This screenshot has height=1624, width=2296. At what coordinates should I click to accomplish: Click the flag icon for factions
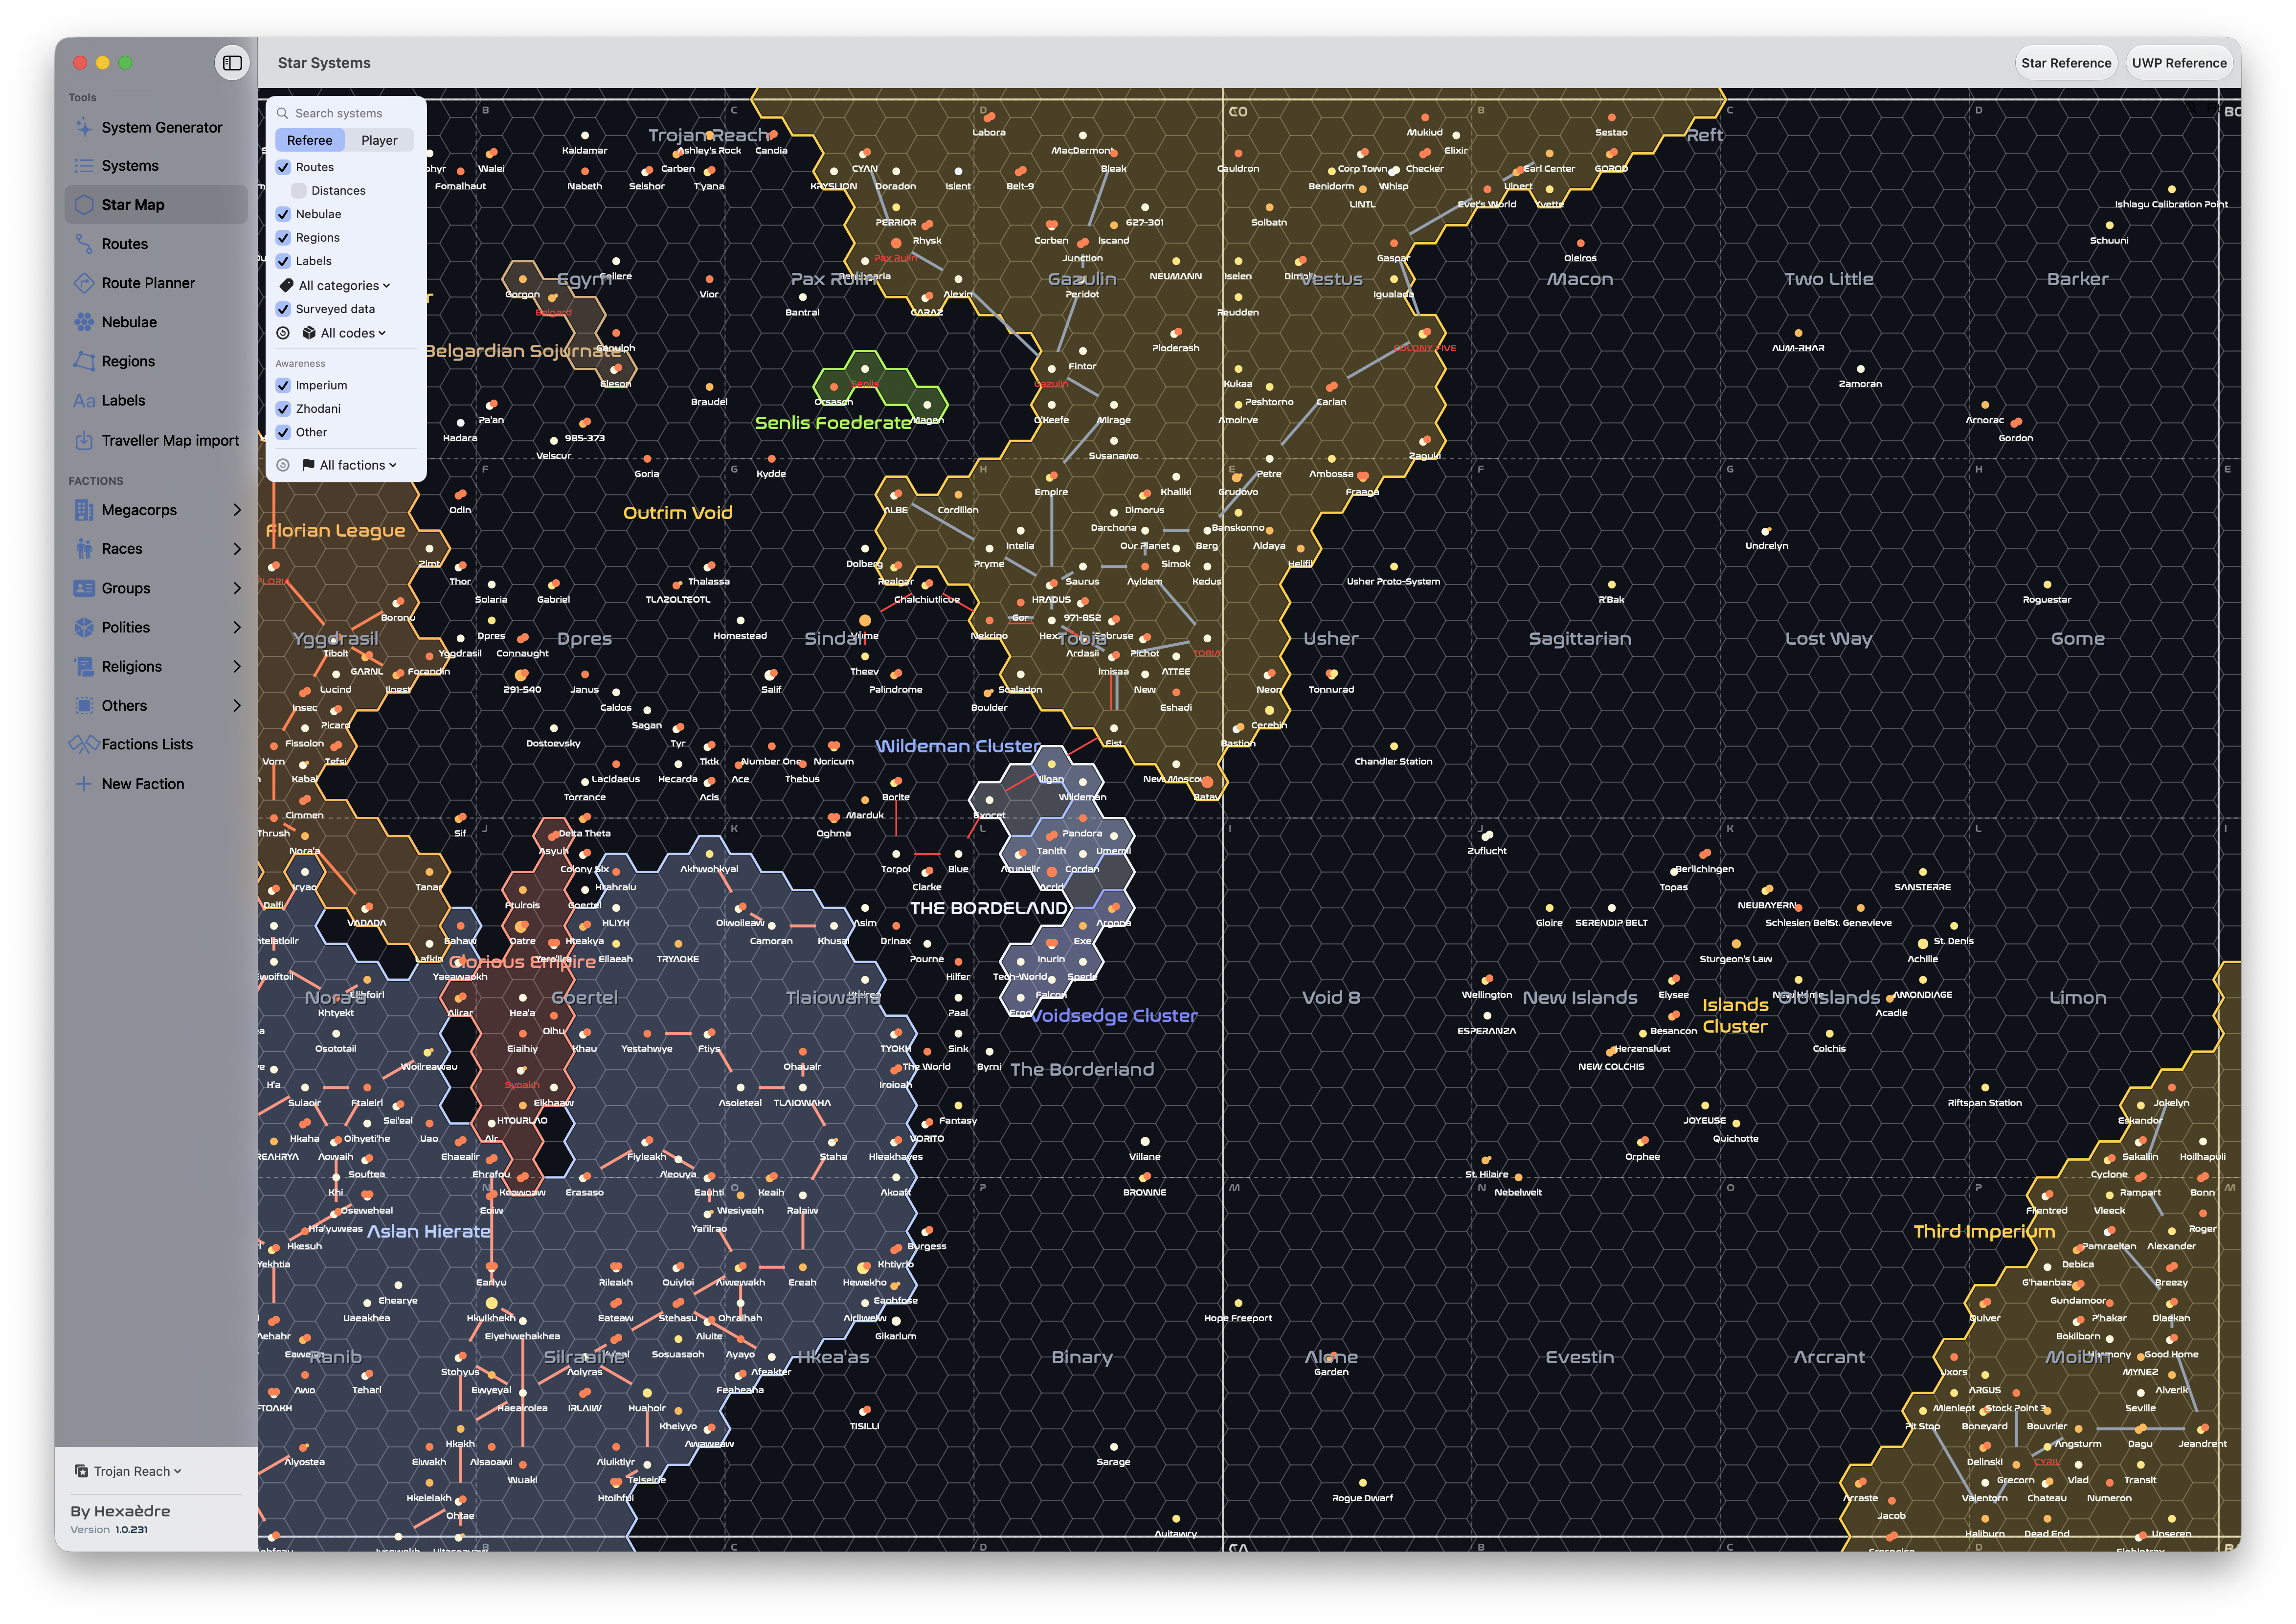pyautogui.click(x=308, y=465)
